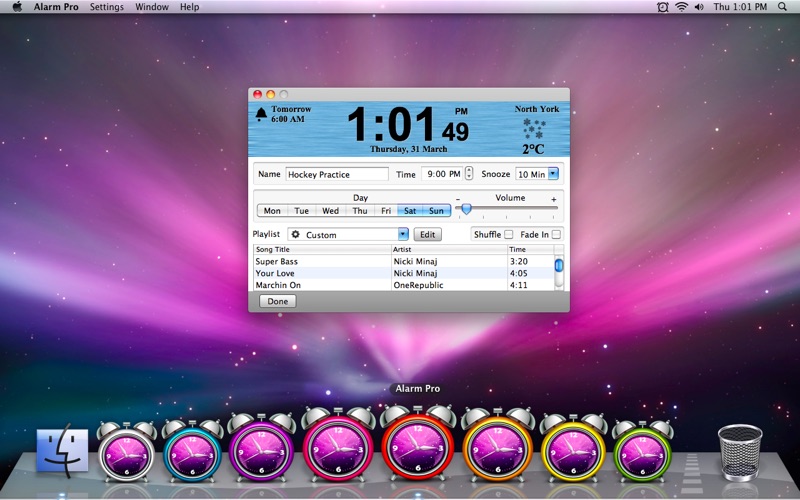Image resolution: width=800 pixels, height=500 pixels.
Task: Click the volume minus sign
Action: click(x=458, y=199)
